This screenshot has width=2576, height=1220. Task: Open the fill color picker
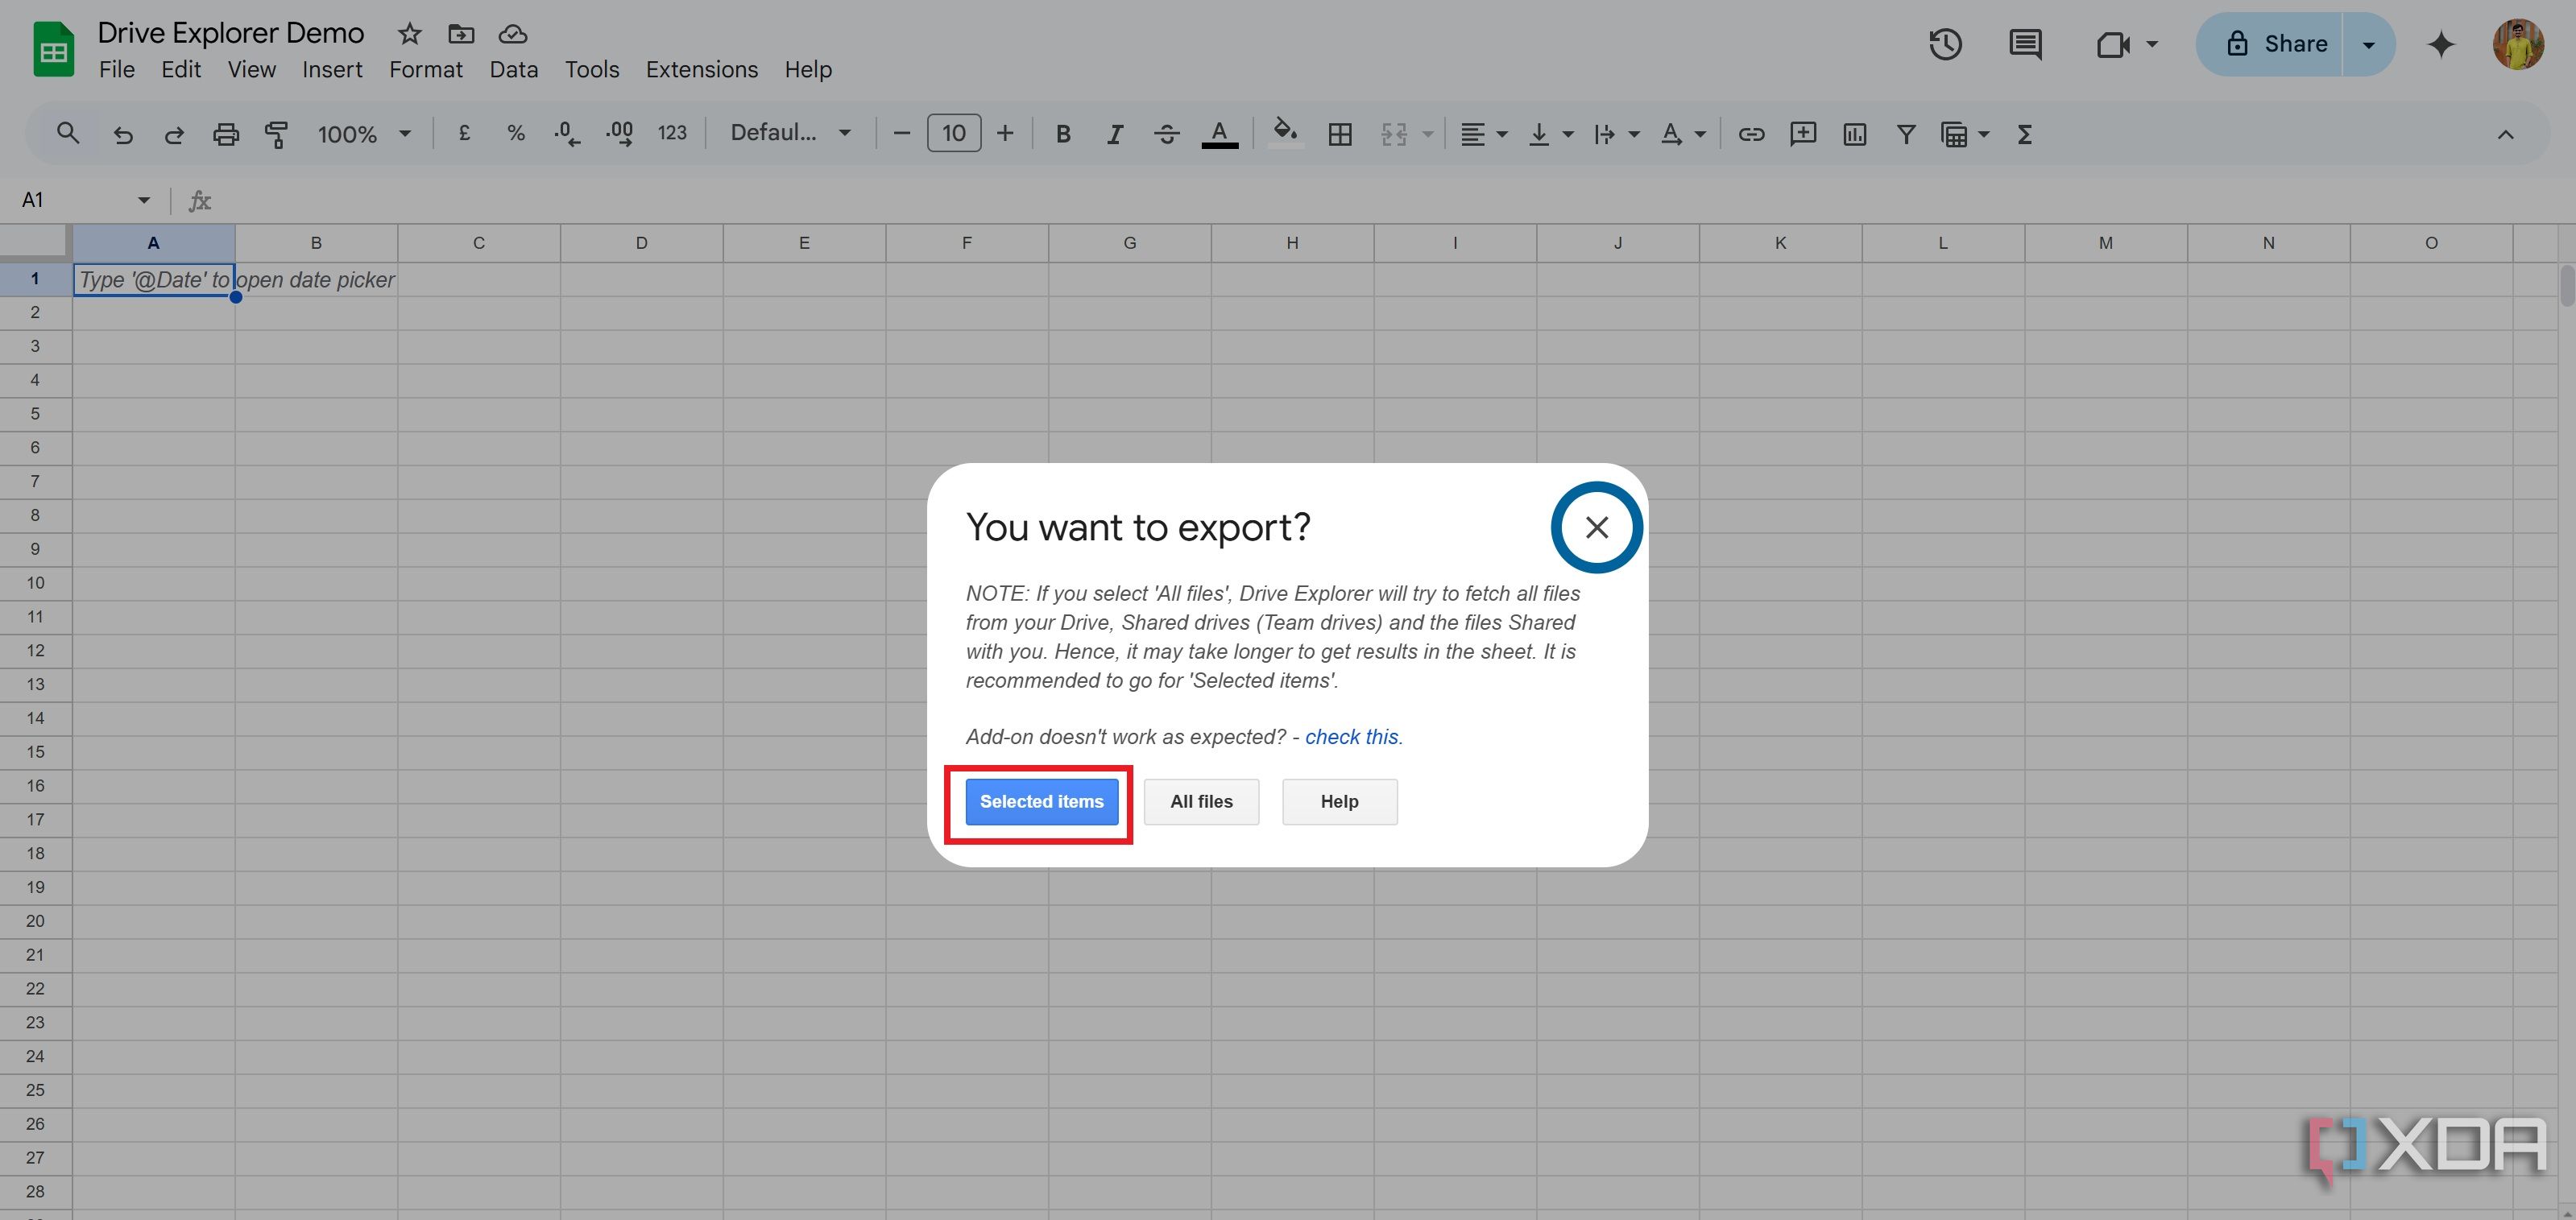point(1285,134)
